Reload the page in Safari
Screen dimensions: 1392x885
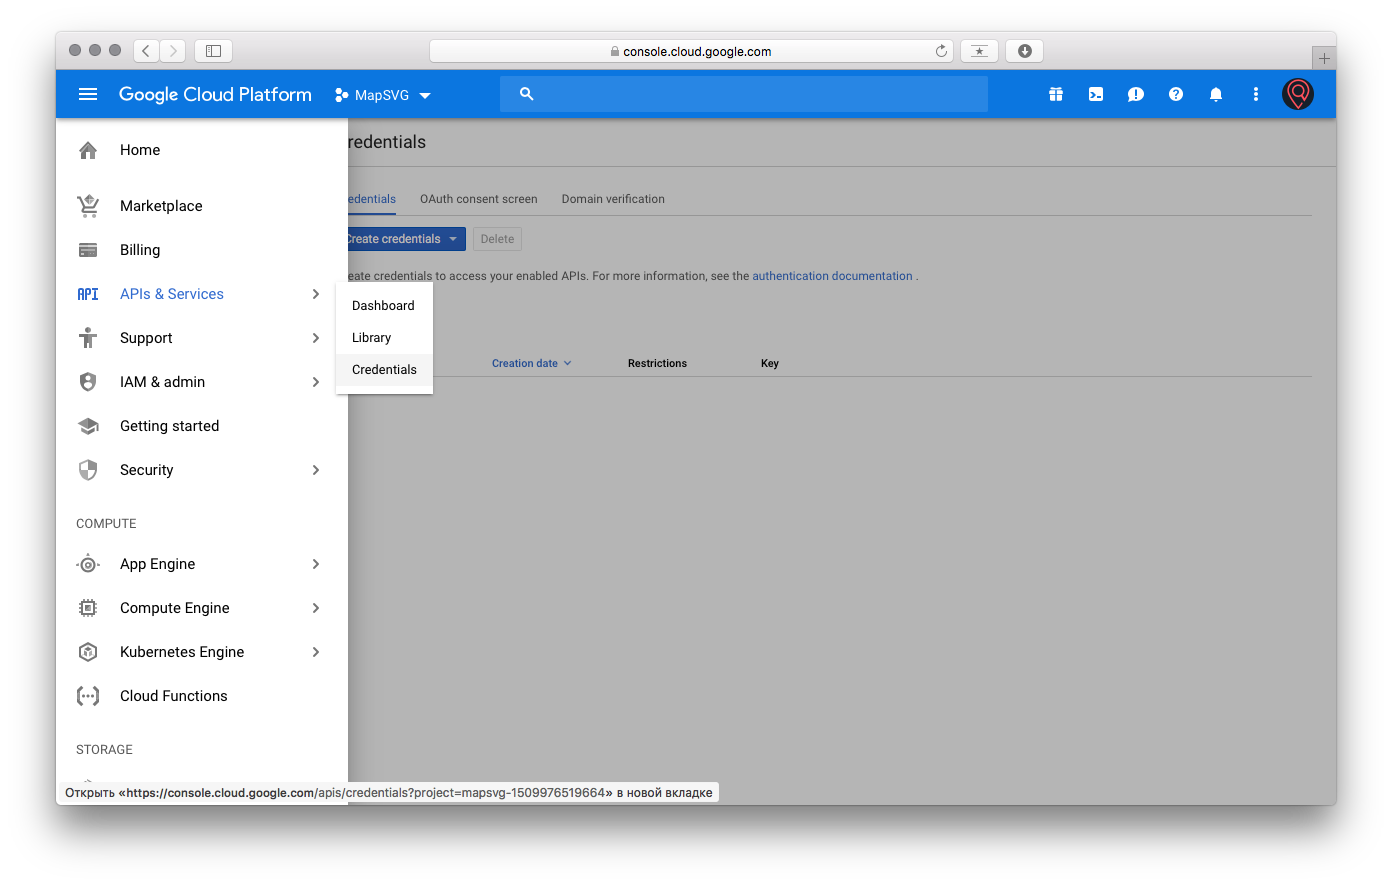tap(941, 51)
